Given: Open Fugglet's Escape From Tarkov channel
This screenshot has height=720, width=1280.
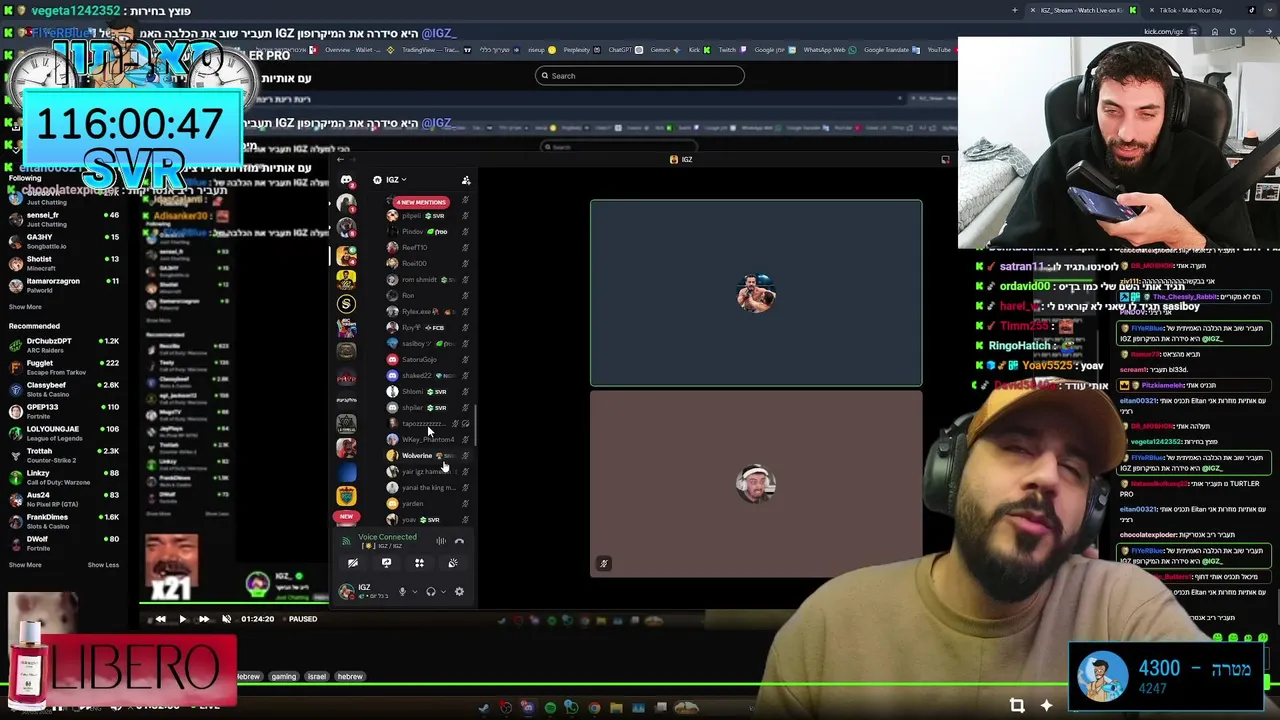Looking at the screenshot, I should tap(64, 367).
